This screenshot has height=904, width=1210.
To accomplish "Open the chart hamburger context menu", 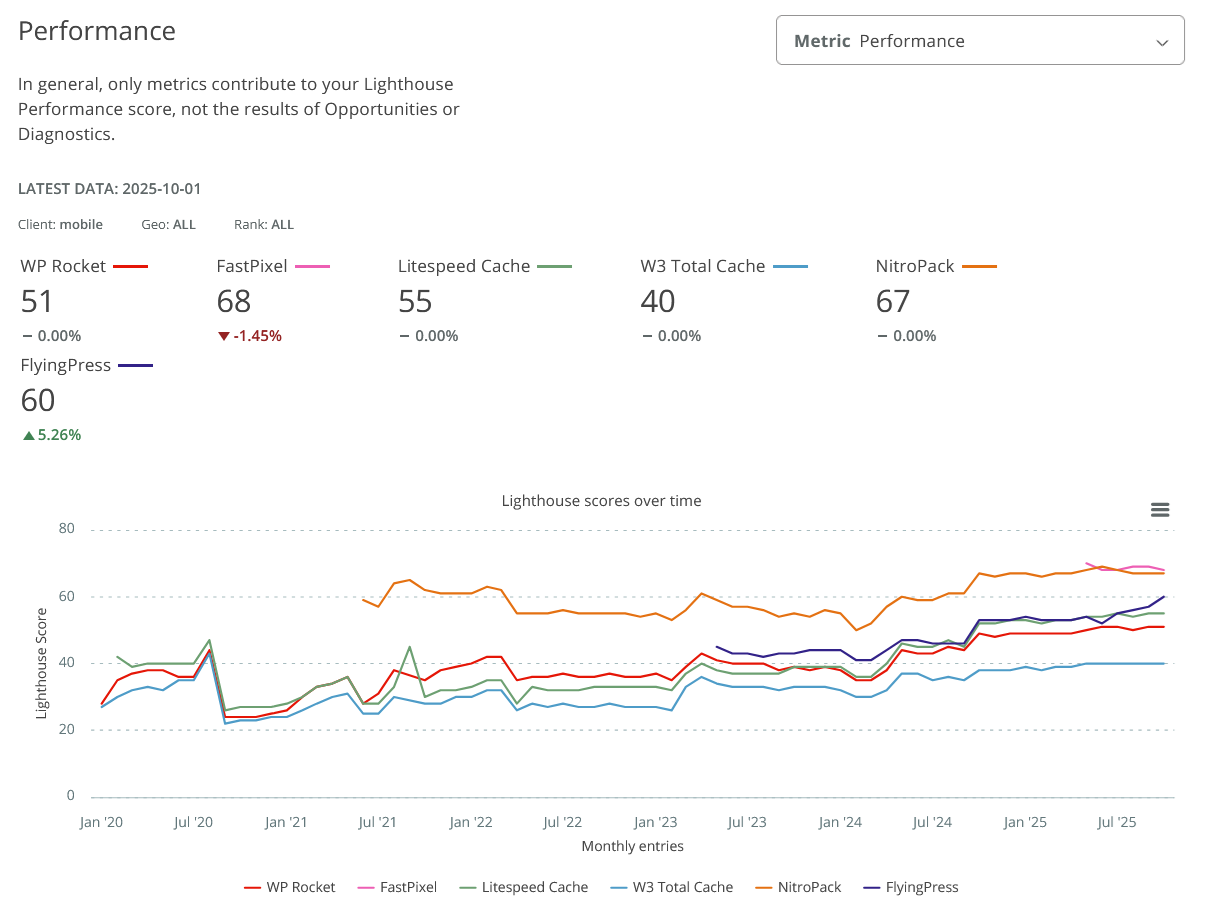I will coord(1160,510).
